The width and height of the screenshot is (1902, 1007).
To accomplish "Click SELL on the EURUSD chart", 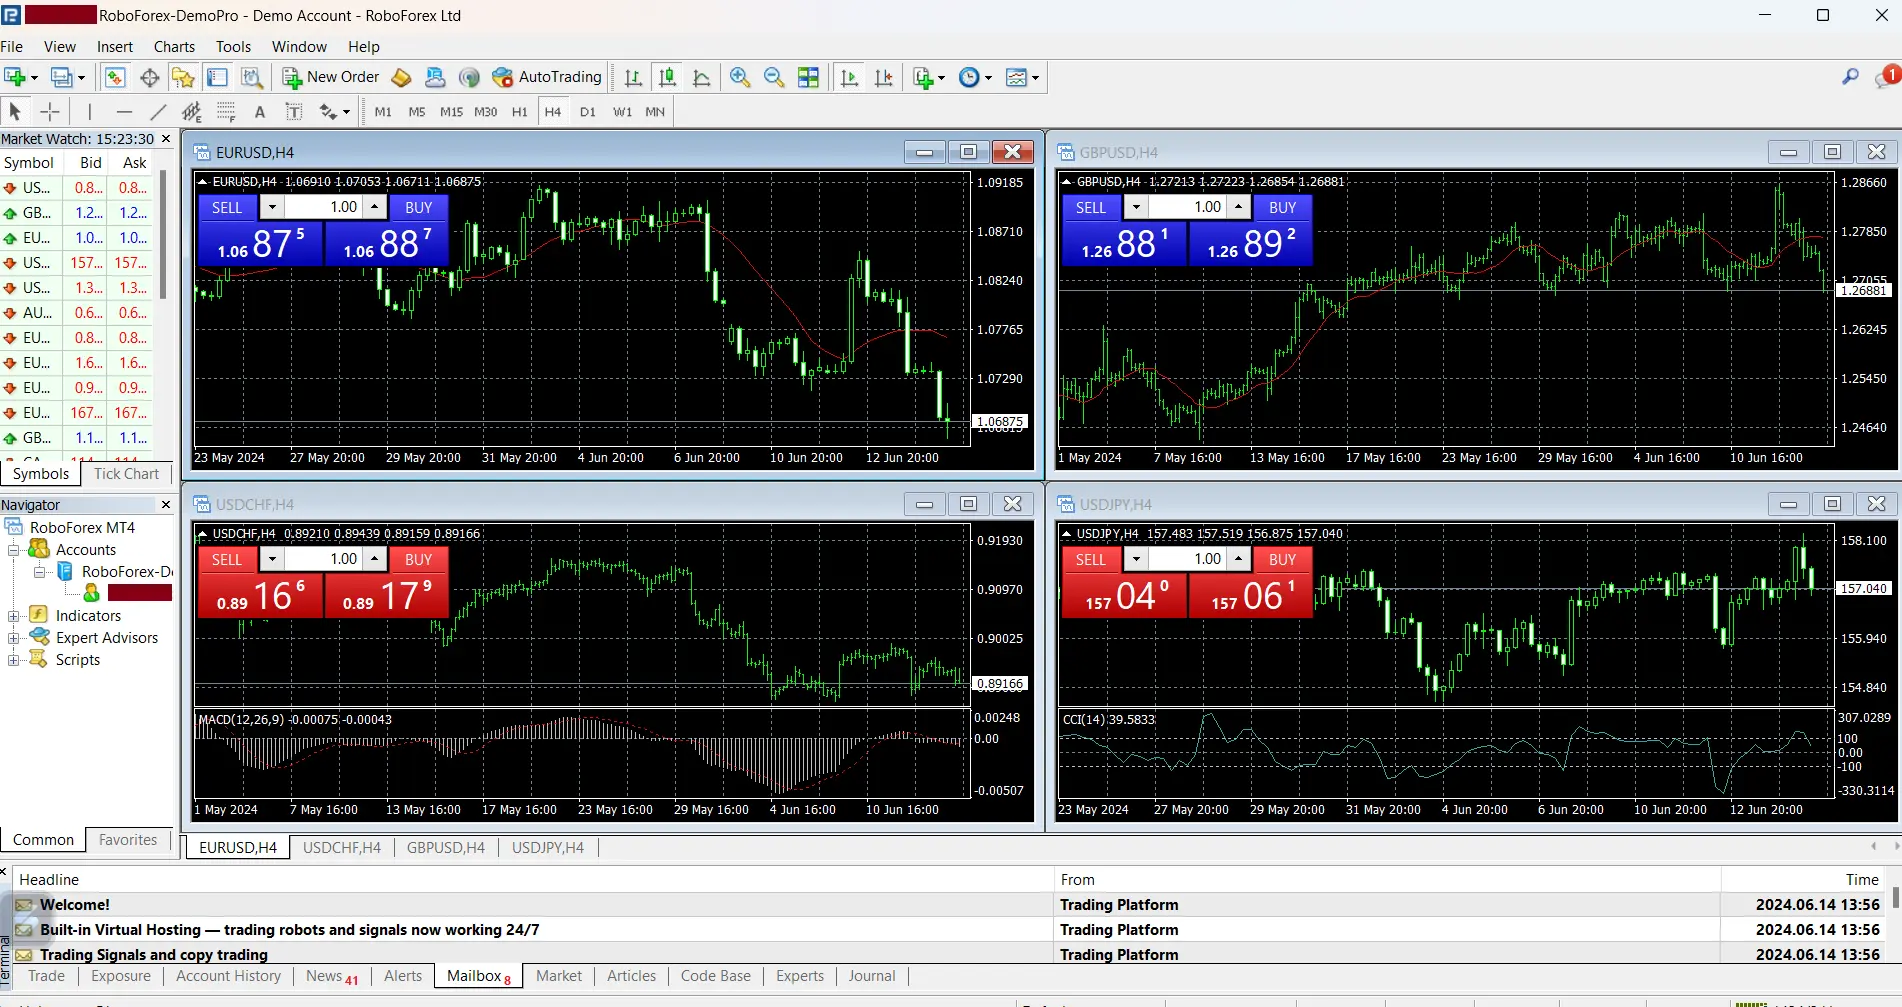I will (227, 207).
